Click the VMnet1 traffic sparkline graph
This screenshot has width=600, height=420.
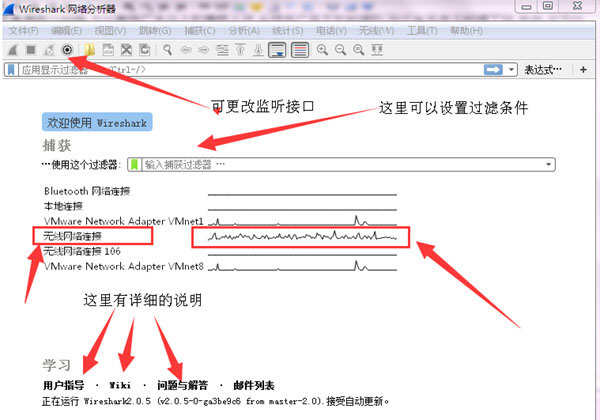coord(302,221)
